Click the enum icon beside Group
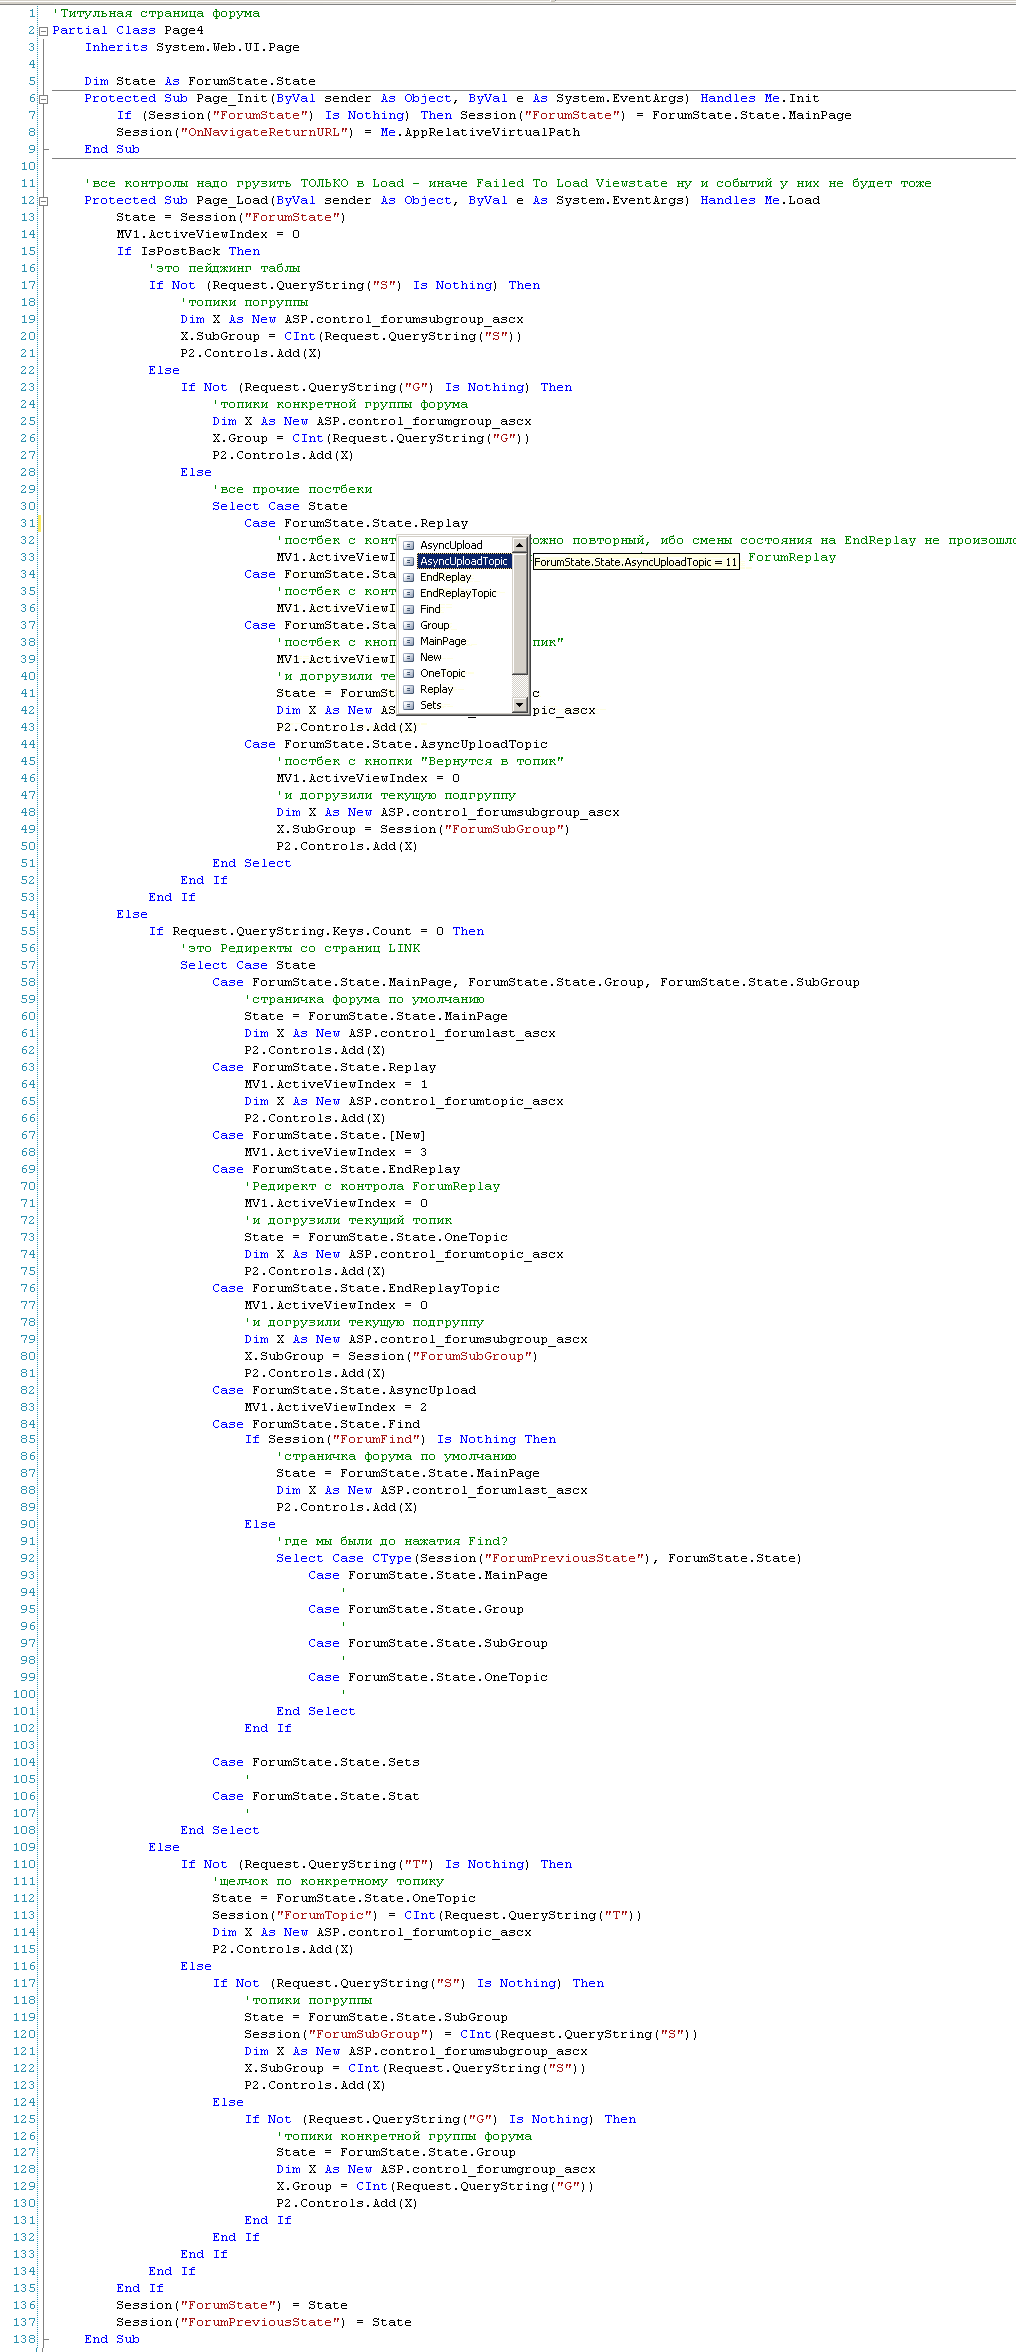 coord(408,625)
